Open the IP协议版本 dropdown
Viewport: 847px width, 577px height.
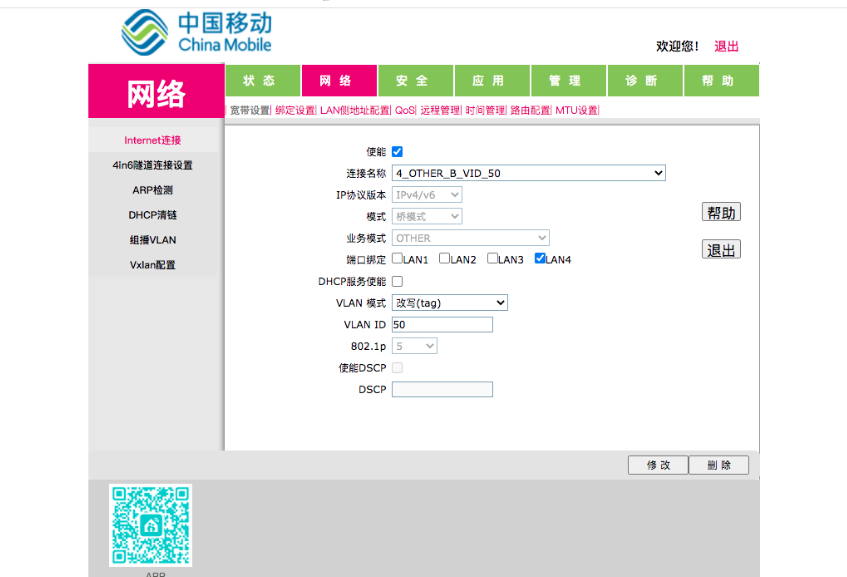427,194
